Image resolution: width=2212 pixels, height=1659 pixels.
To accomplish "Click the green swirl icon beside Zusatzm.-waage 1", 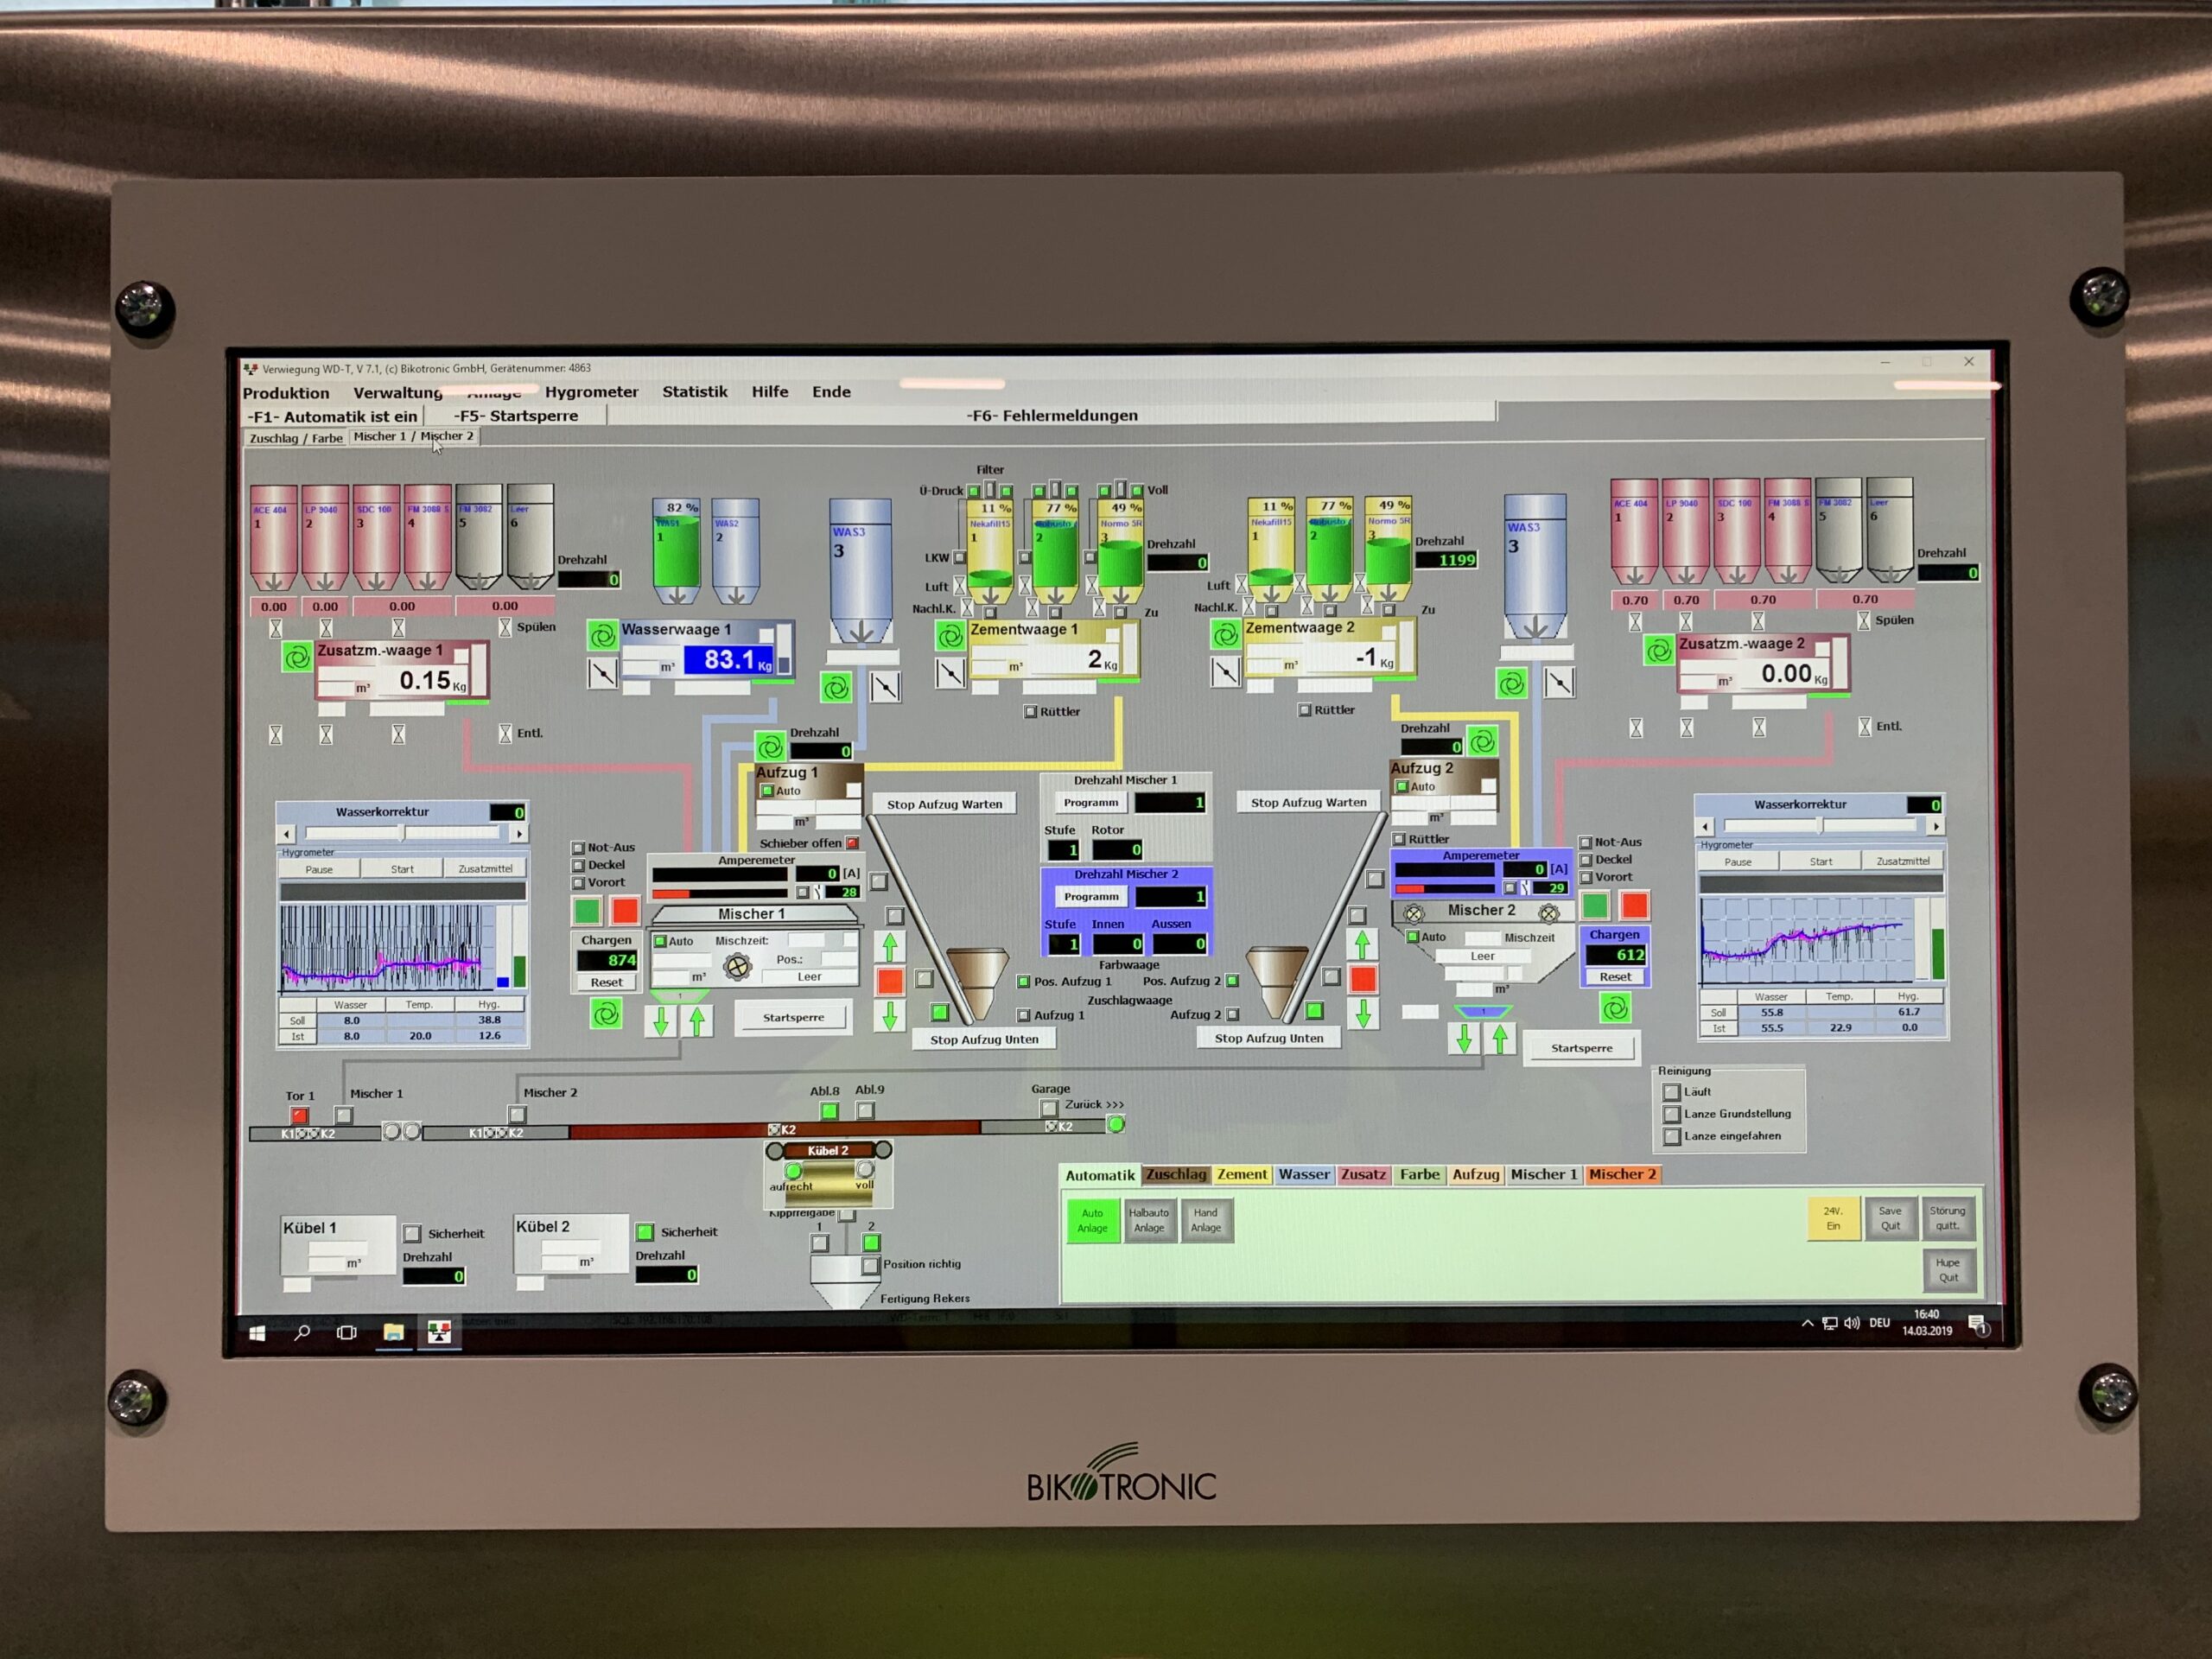I will 297,658.
